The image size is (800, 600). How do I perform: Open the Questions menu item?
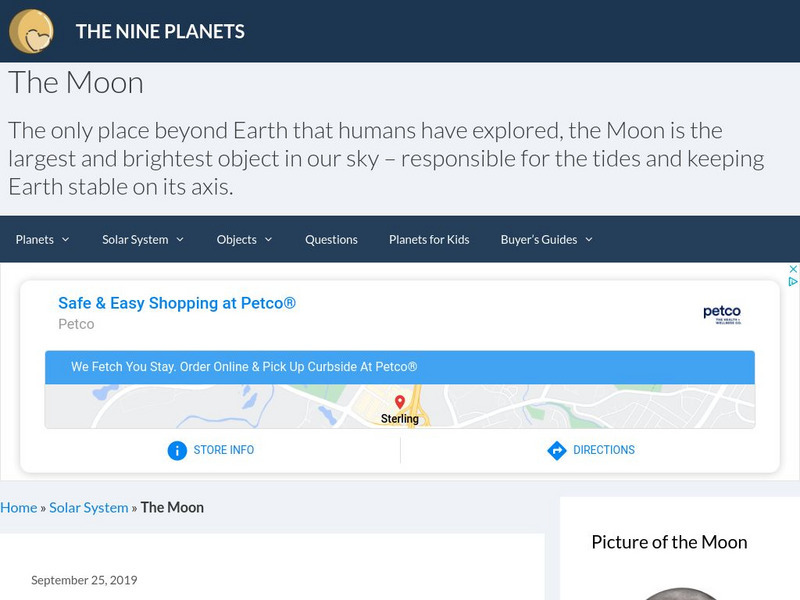click(331, 239)
